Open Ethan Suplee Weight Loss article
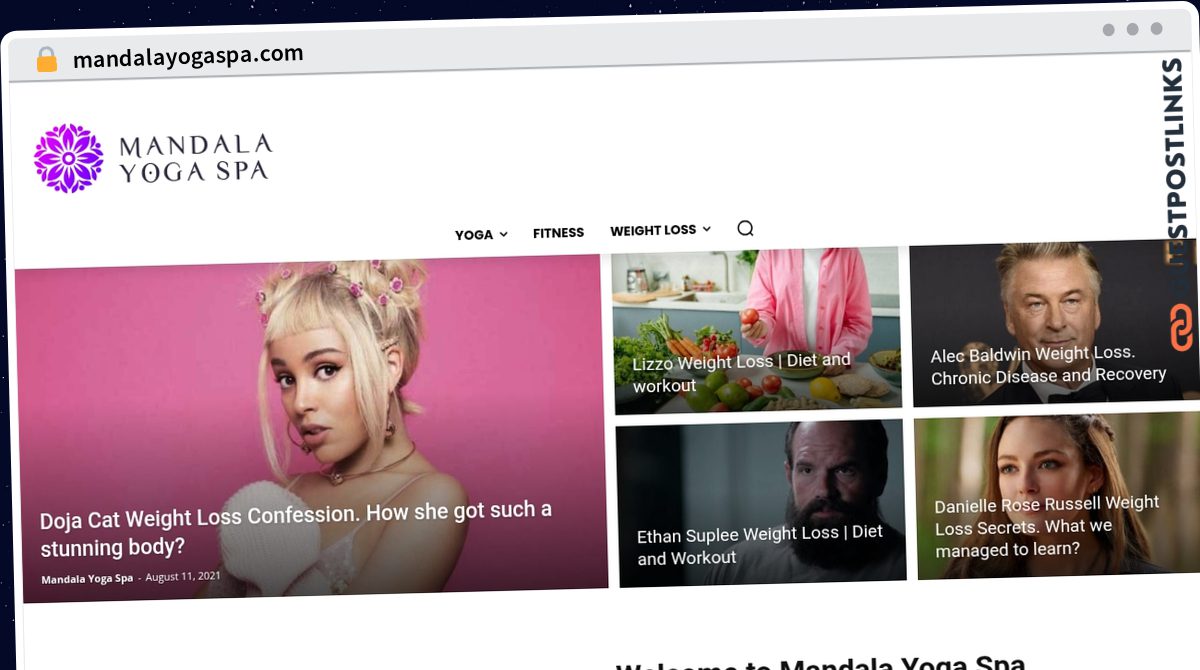 click(x=760, y=545)
